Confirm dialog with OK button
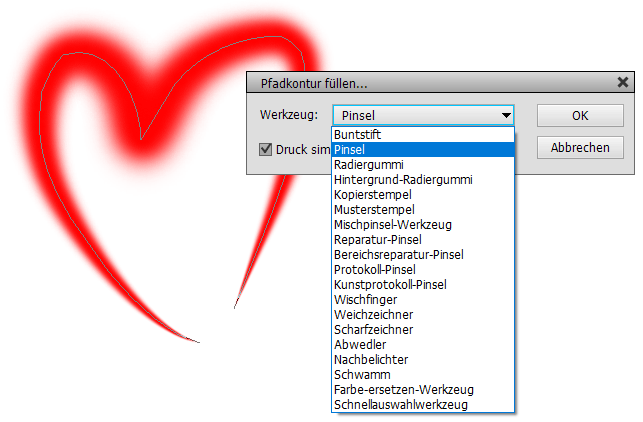Screen dimensions: 643x422 tap(580, 115)
